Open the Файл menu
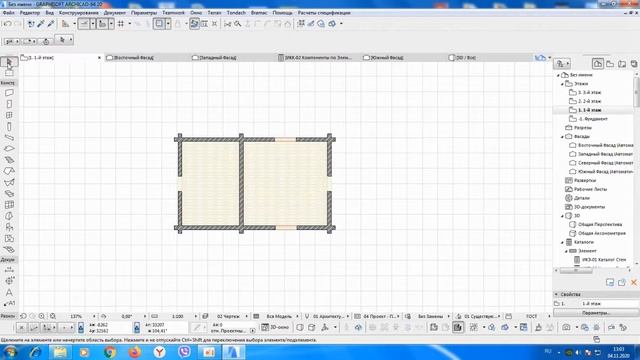This screenshot has width=640, height=360. [9, 13]
